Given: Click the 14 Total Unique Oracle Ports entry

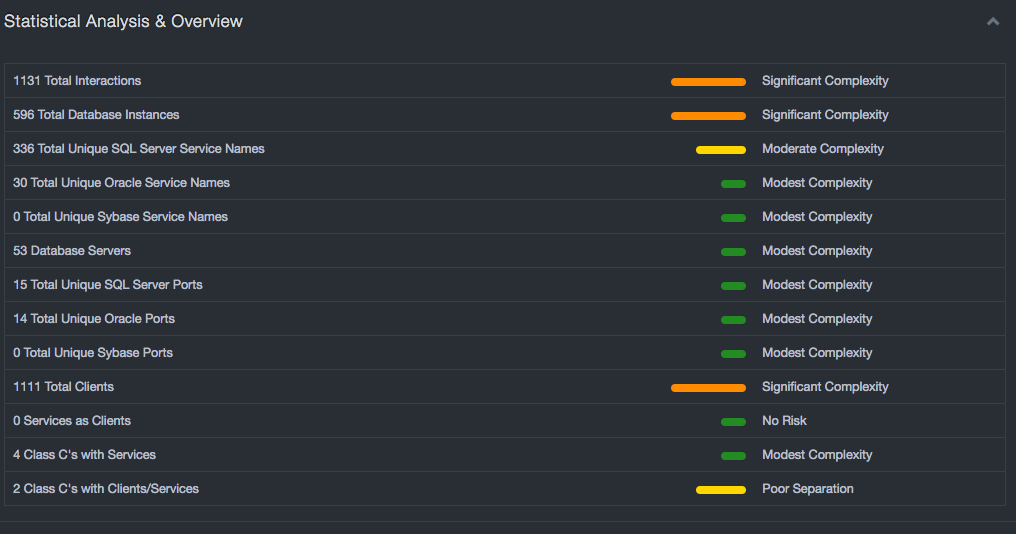Looking at the screenshot, I should (94, 319).
